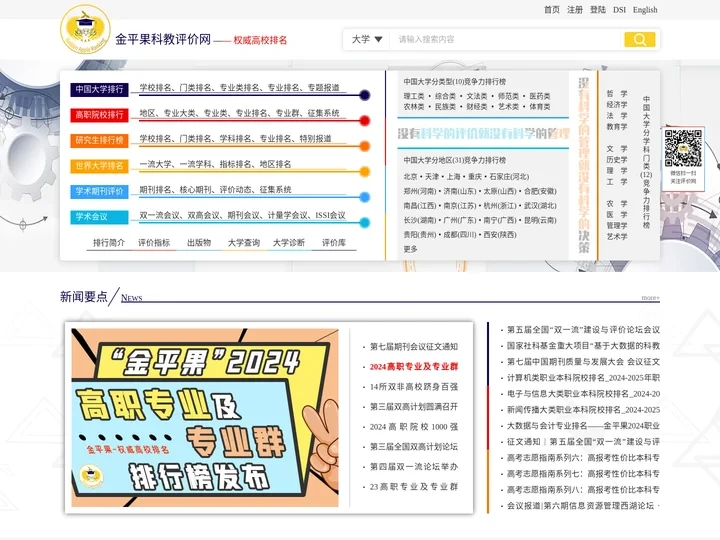Image resolution: width=720 pixels, height=540 pixels.
Task: Click the dark blue dot ending 中国大学排行 line
Action: [365, 95]
